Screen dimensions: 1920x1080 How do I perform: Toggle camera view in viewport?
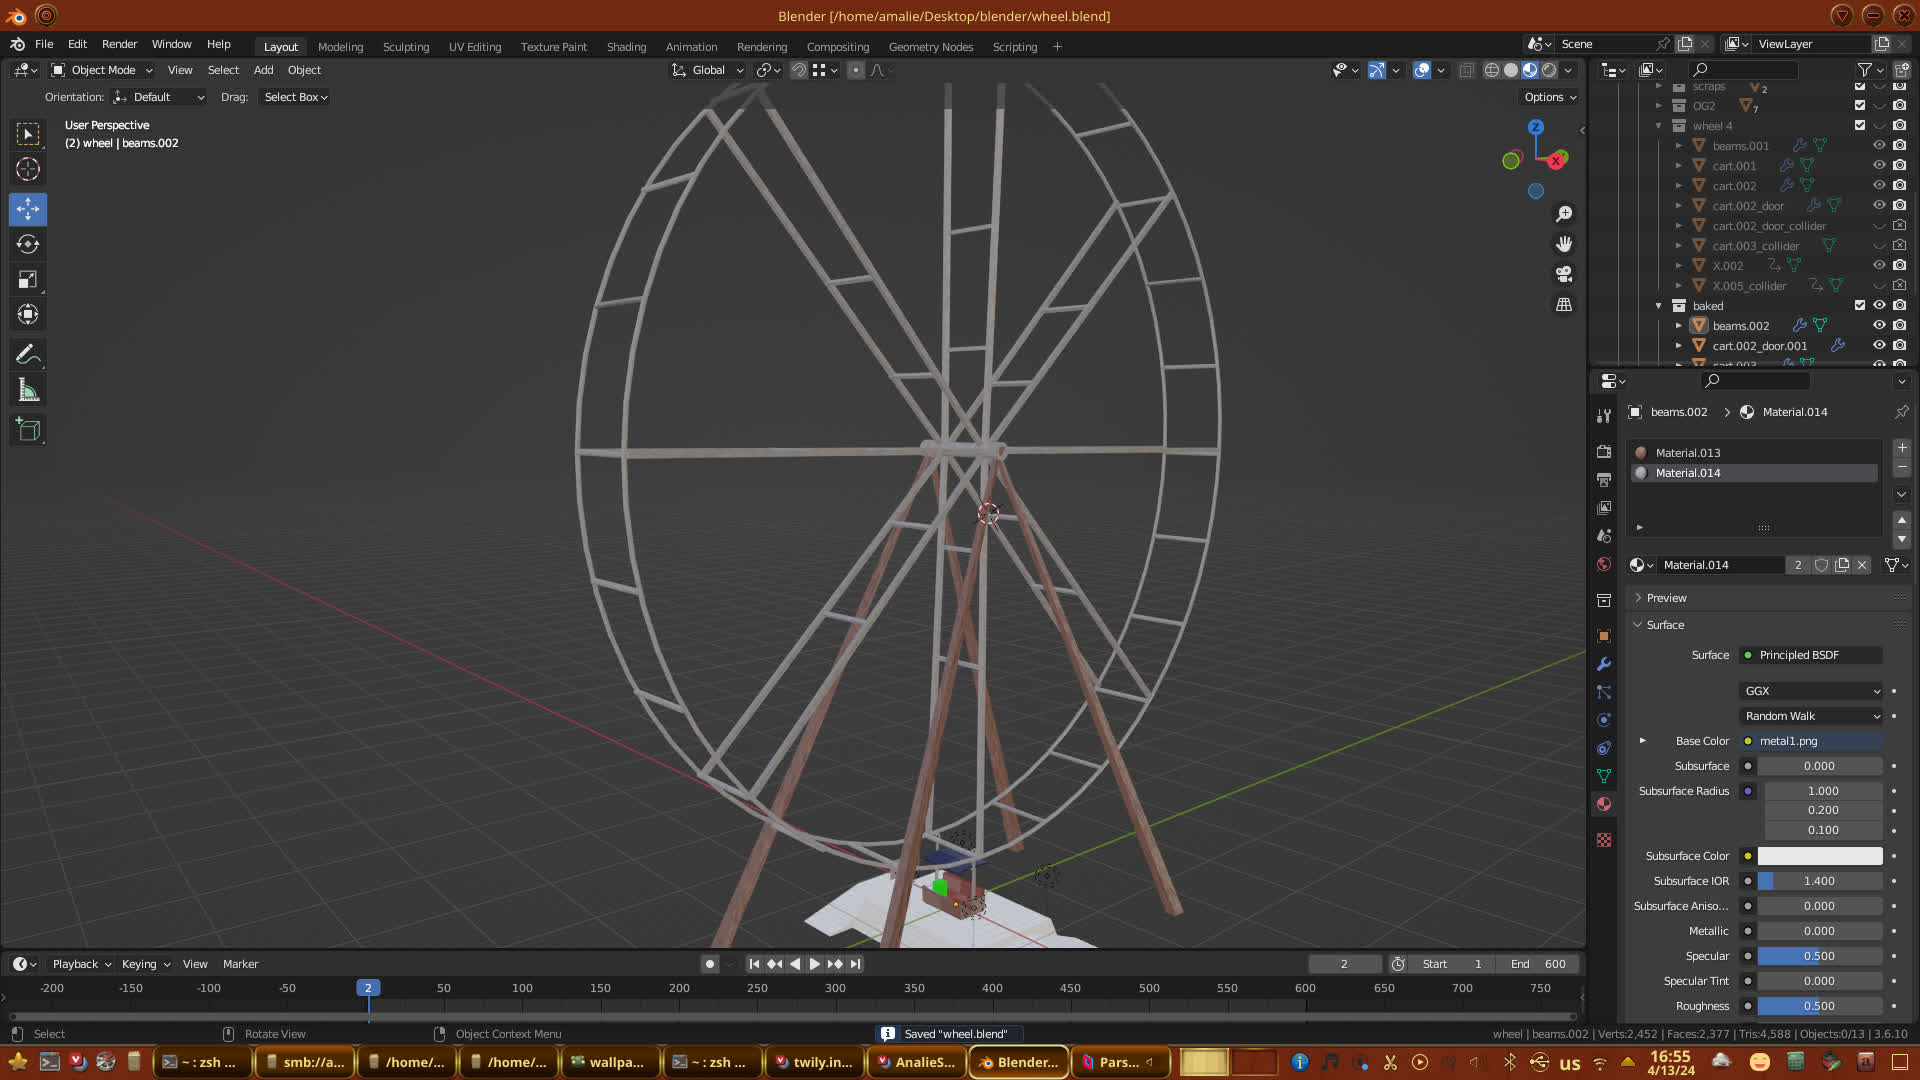(1564, 274)
